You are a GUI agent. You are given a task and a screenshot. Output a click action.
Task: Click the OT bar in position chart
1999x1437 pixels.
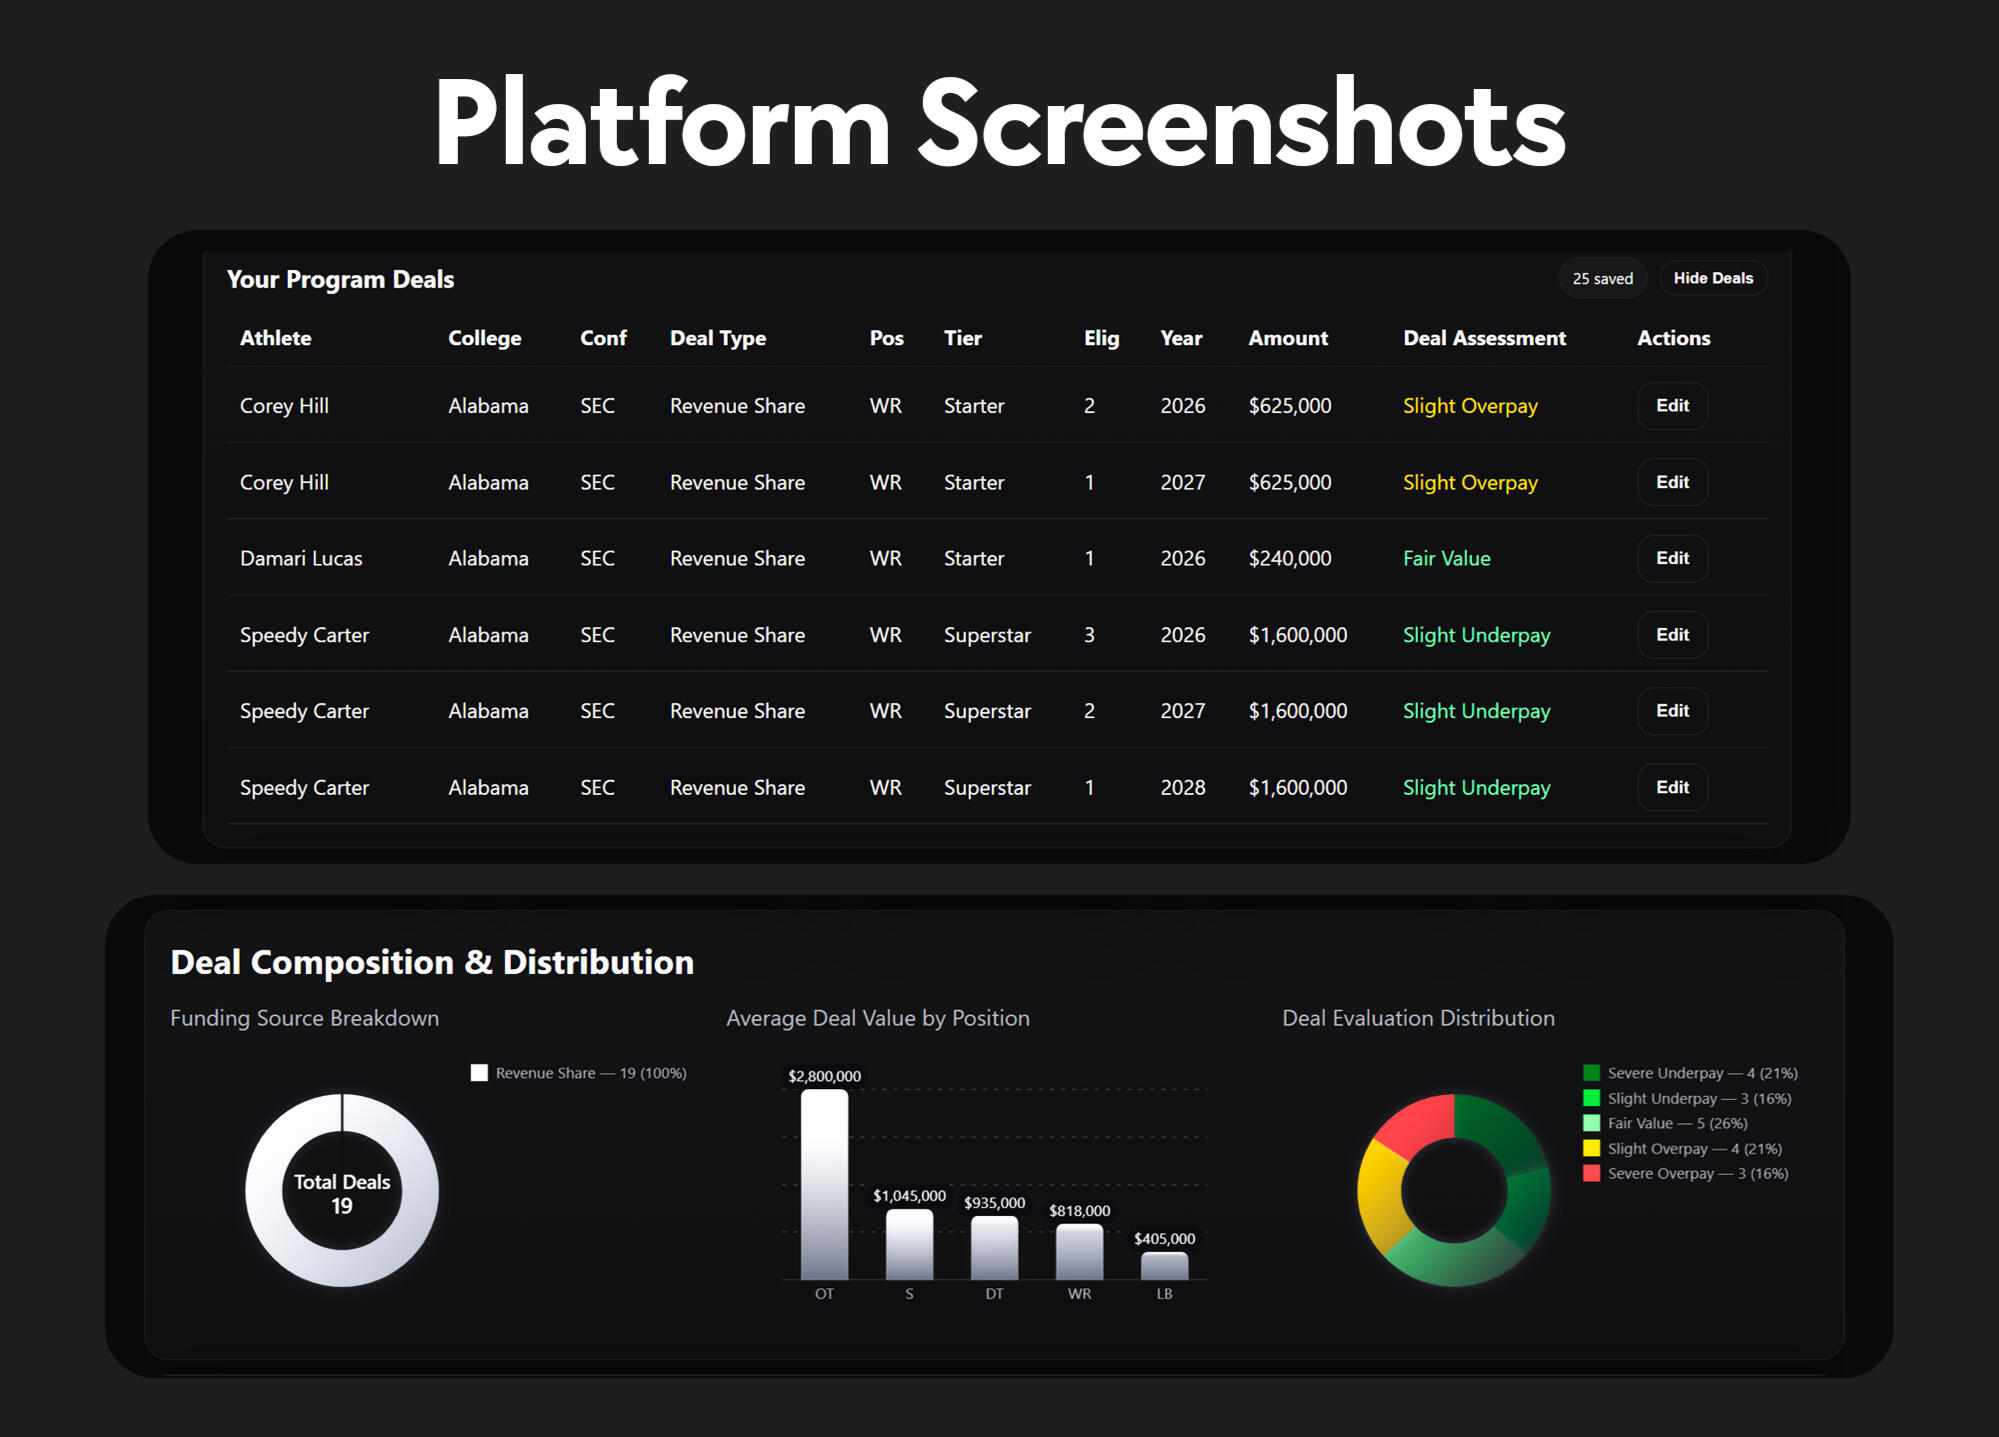[824, 1185]
